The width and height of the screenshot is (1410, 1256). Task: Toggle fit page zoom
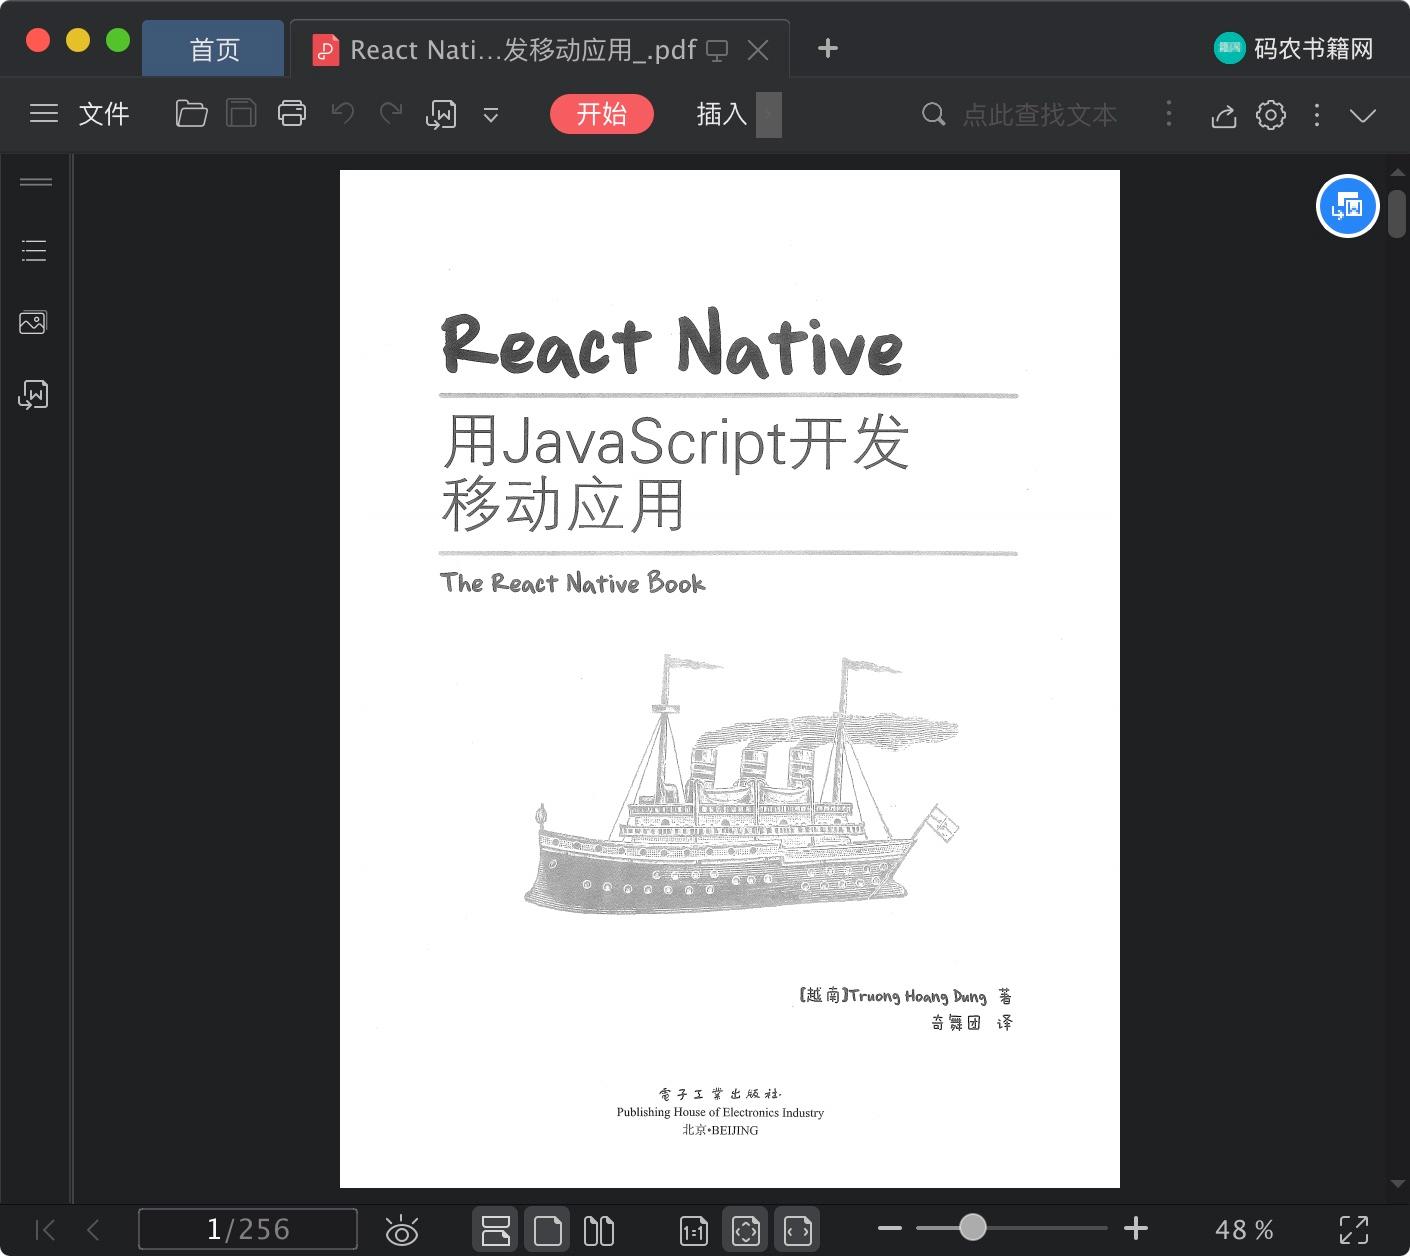745,1230
